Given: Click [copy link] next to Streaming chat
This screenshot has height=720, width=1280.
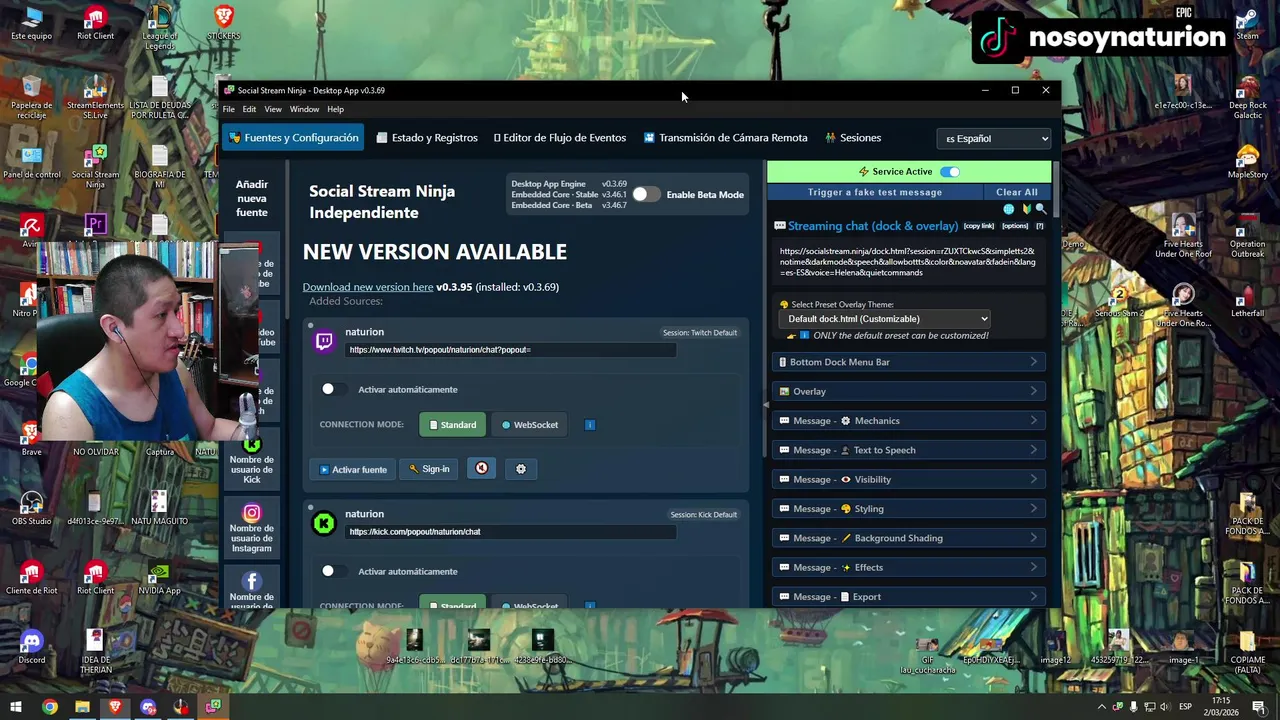Looking at the screenshot, I should (x=979, y=226).
